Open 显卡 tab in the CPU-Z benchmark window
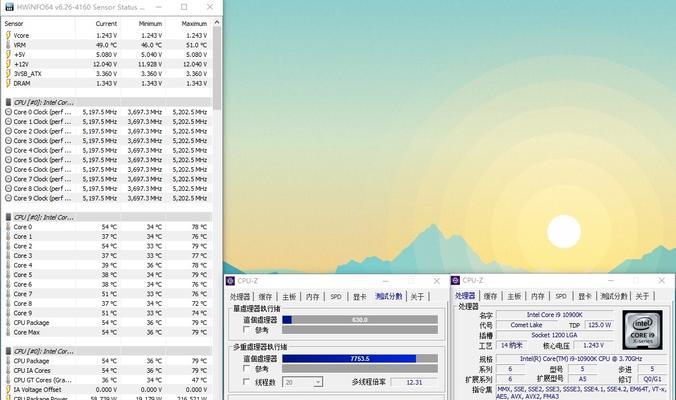 [360, 297]
